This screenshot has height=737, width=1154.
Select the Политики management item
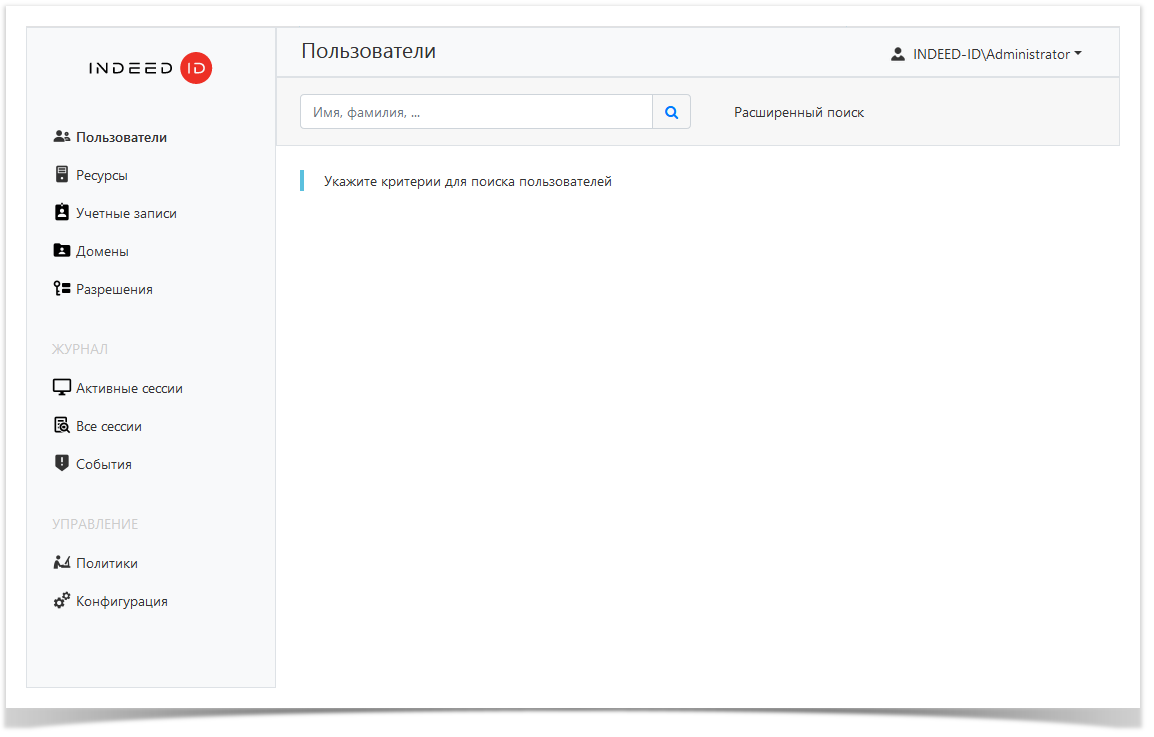(x=105, y=561)
